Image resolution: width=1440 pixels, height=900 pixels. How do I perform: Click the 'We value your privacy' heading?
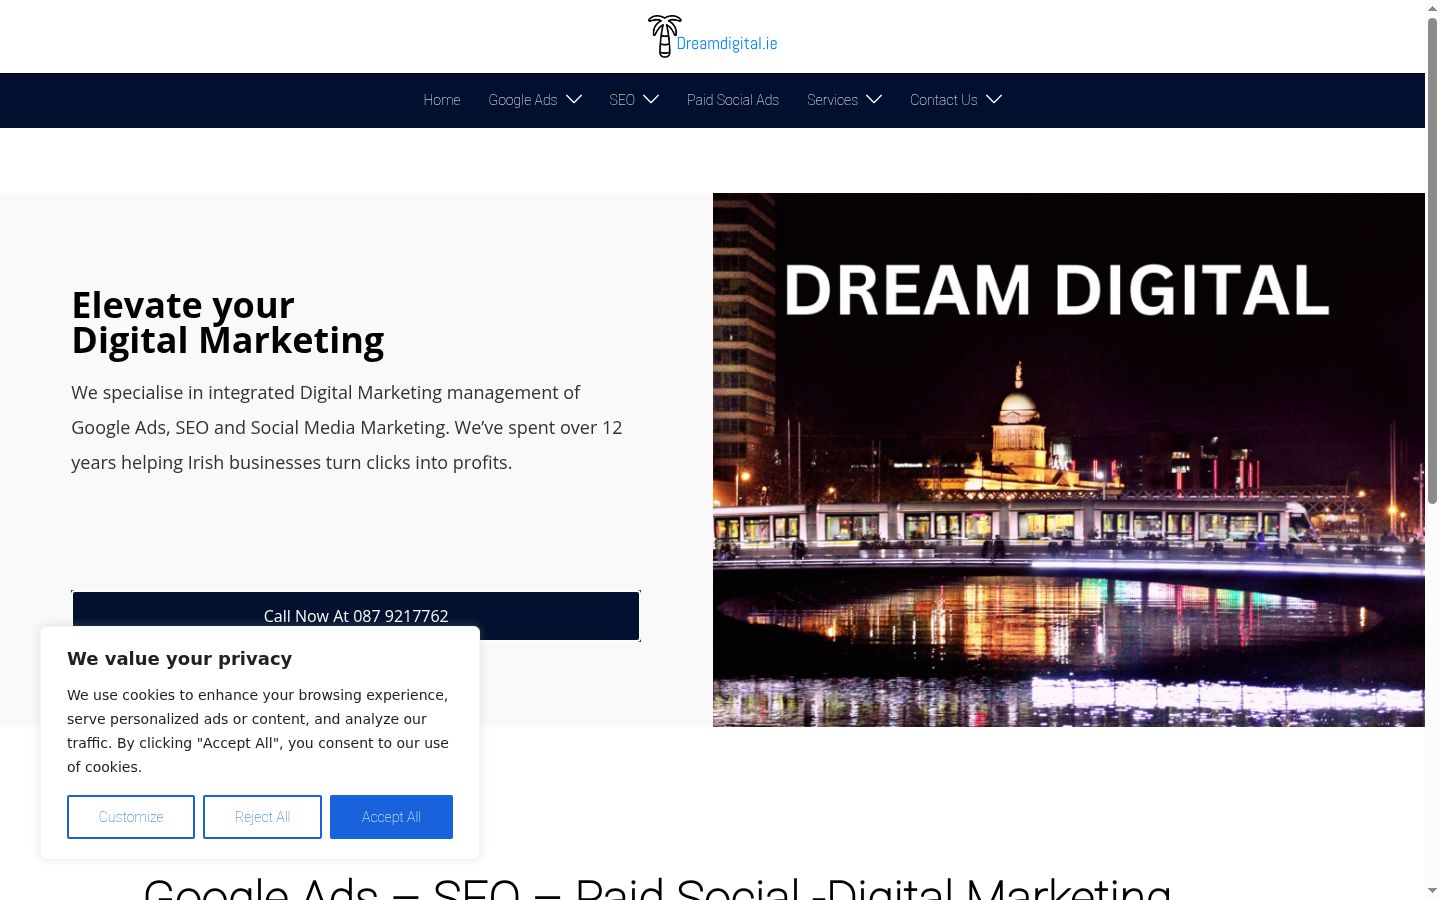[180, 658]
